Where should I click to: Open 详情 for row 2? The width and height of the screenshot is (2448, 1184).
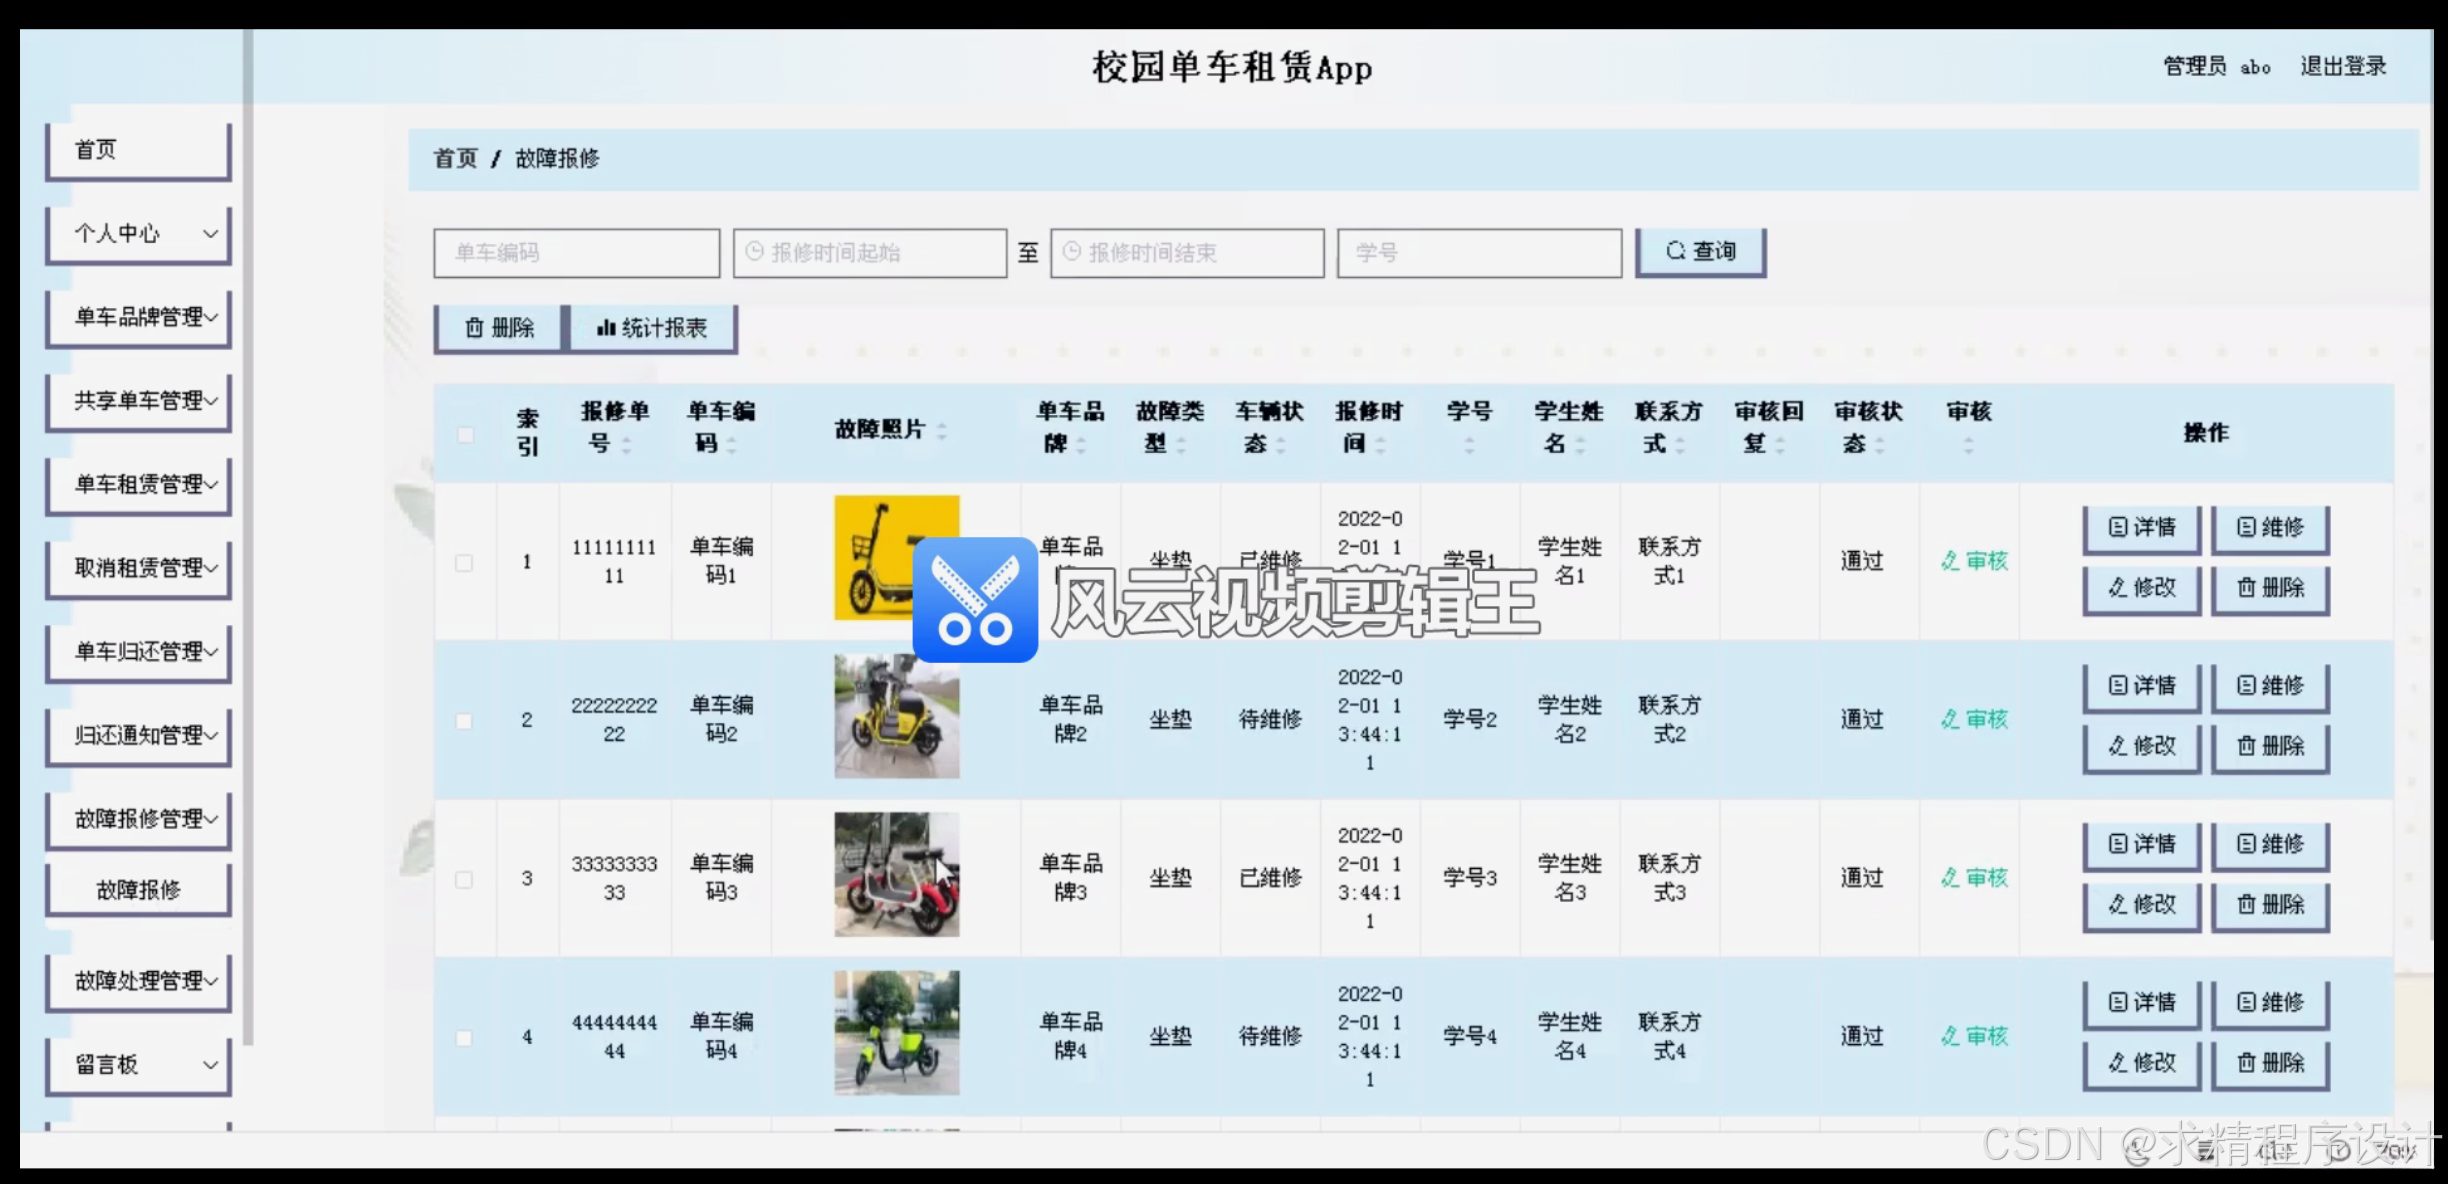[x=2141, y=686]
